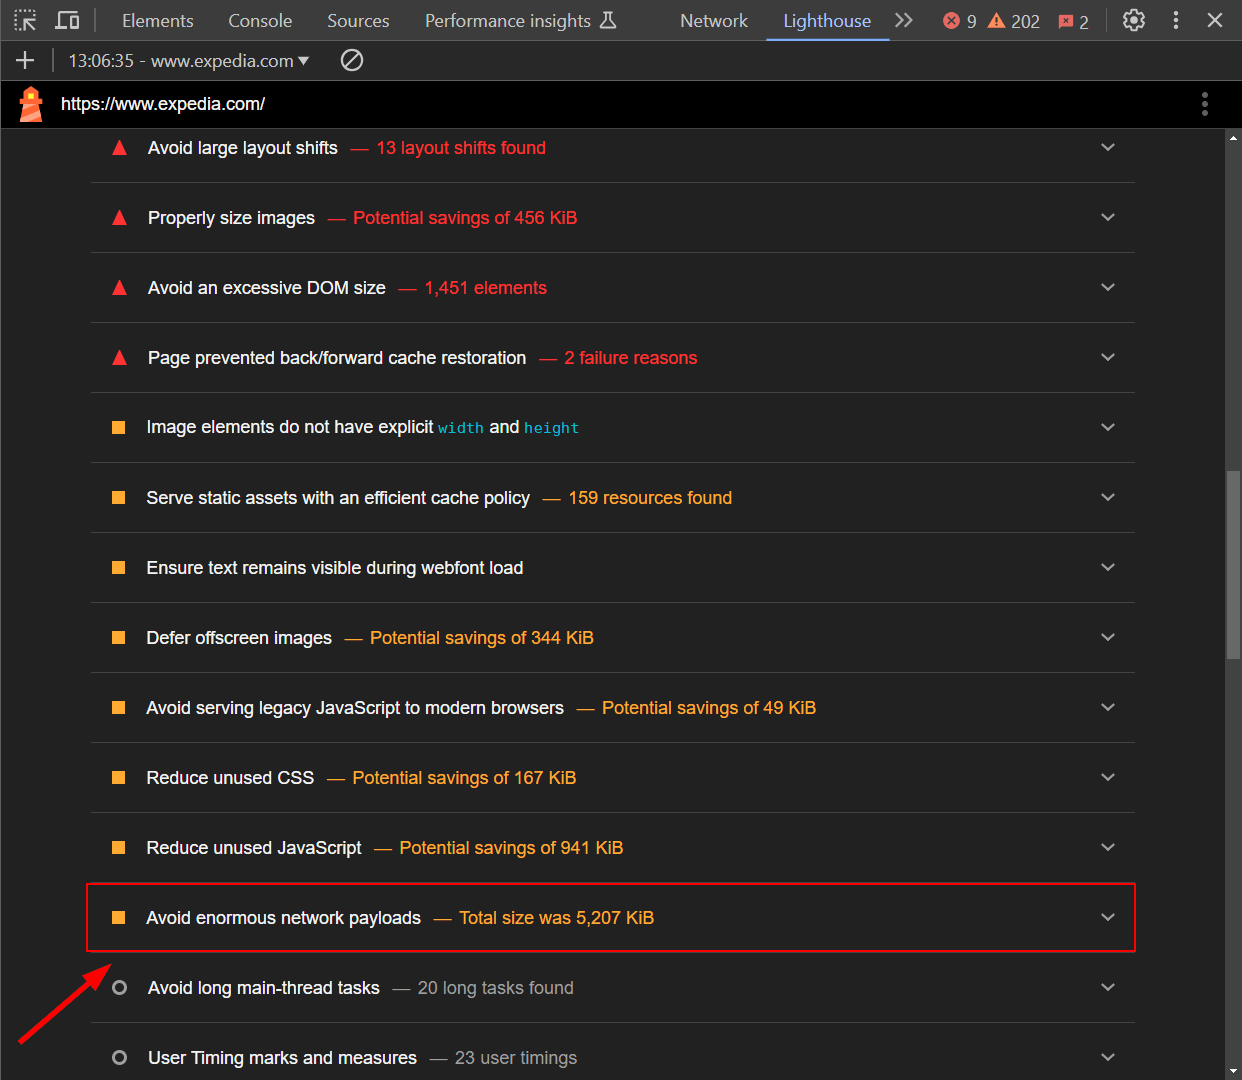Click orange square beside cache policy audit
The width and height of the screenshot is (1242, 1080).
click(119, 498)
